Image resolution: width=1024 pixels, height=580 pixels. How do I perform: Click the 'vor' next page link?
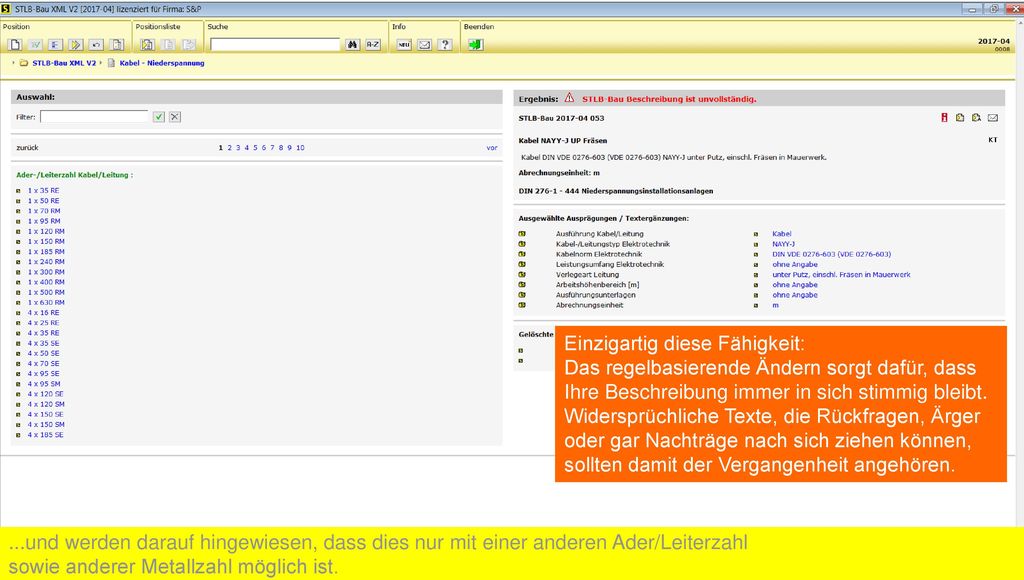pos(492,148)
